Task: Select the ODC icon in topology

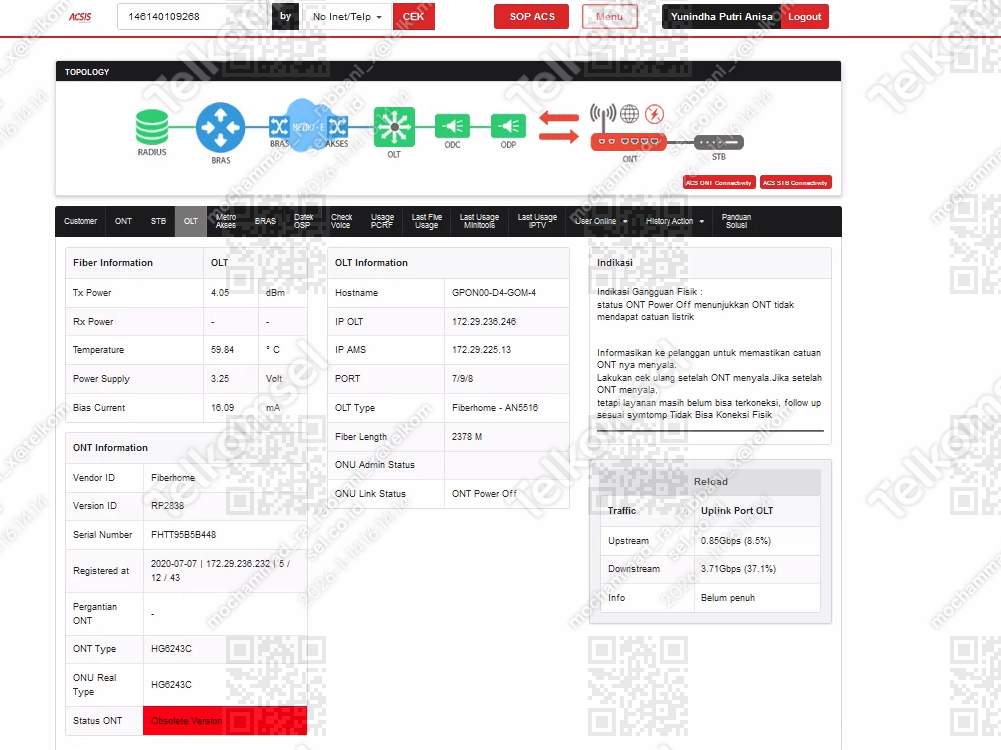Action: point(452,126)
